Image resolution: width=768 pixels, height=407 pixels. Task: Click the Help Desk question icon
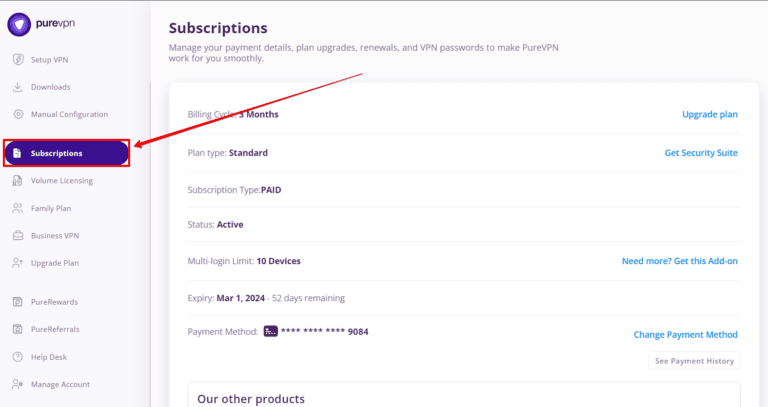coord(18,356)
